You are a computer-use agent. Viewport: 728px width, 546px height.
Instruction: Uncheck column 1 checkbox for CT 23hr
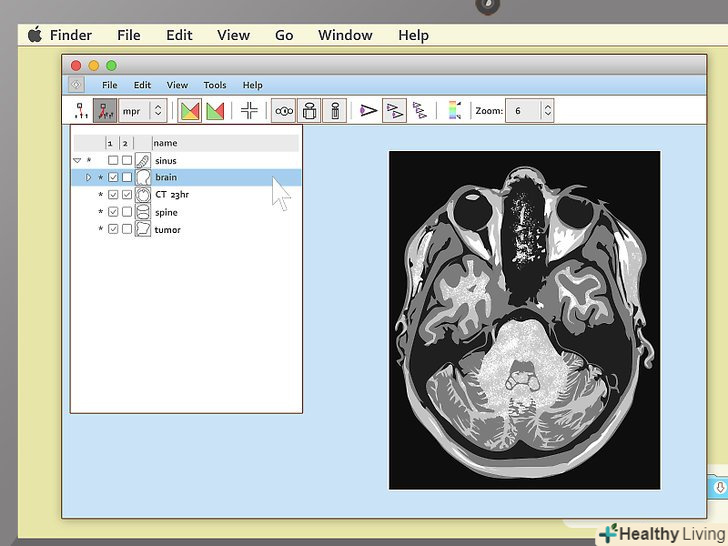(113, 195)
